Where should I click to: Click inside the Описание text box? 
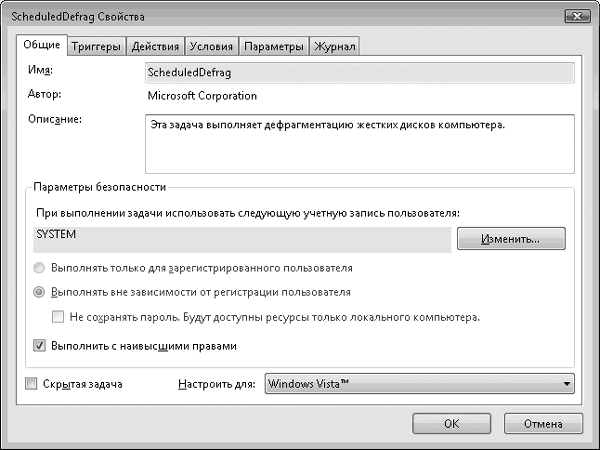[358, 144]
